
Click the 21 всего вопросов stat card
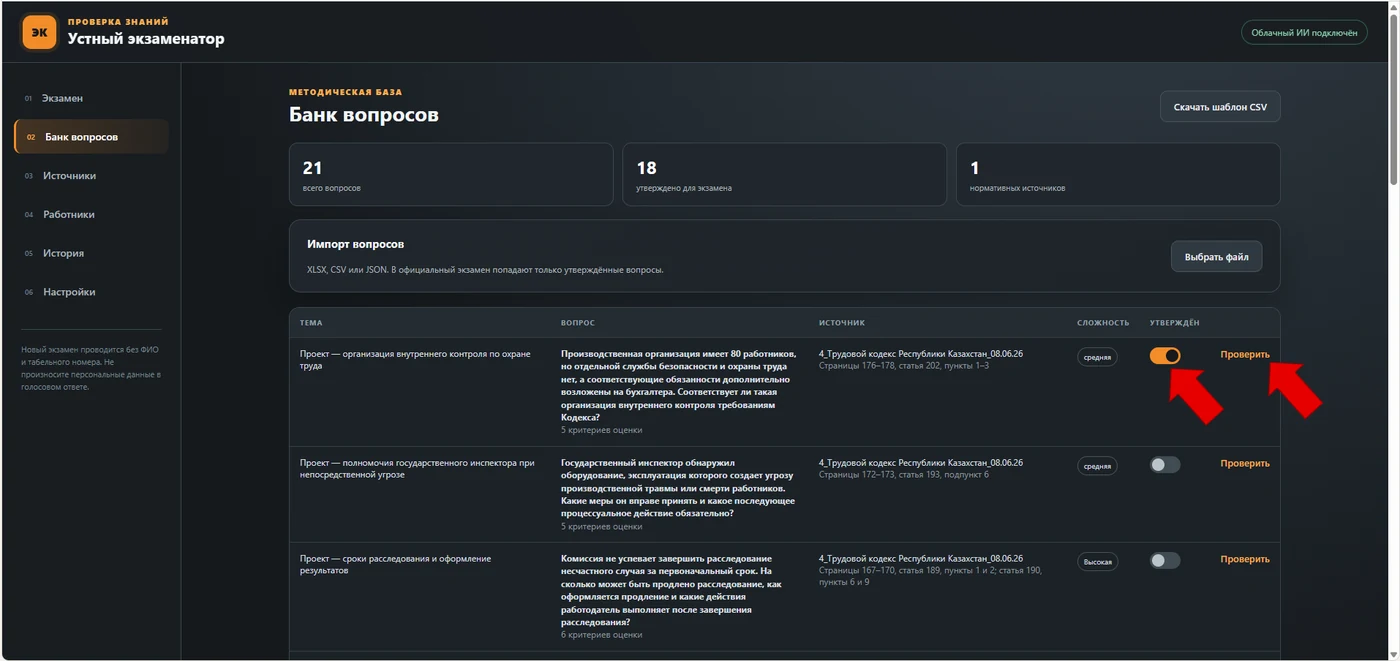451,174
